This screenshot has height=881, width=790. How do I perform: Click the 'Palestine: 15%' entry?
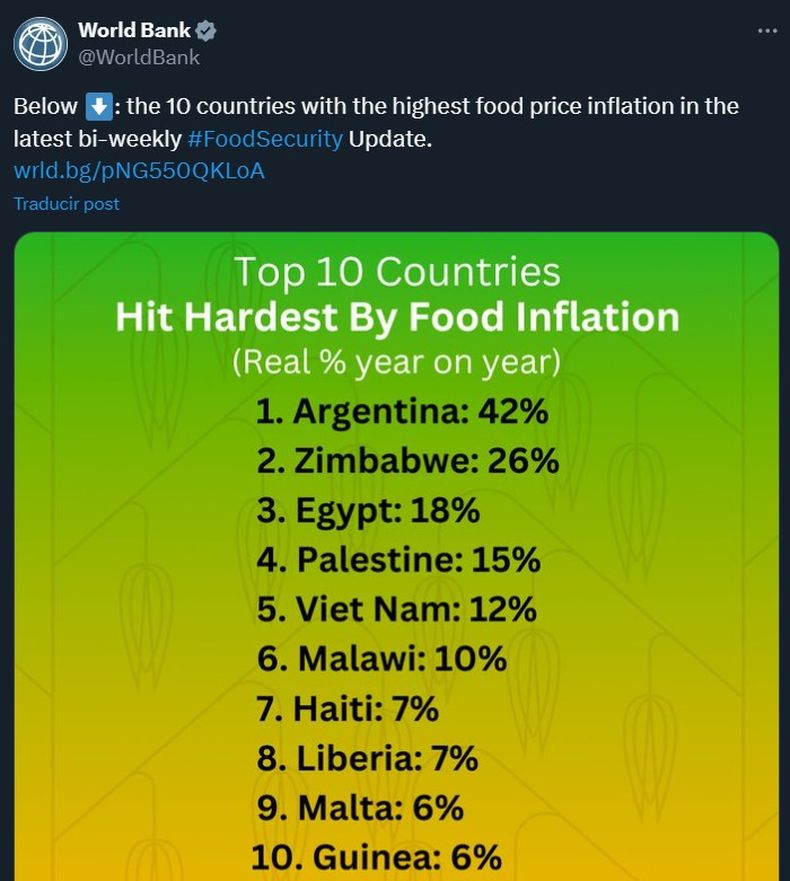click(x=398, y=559)
